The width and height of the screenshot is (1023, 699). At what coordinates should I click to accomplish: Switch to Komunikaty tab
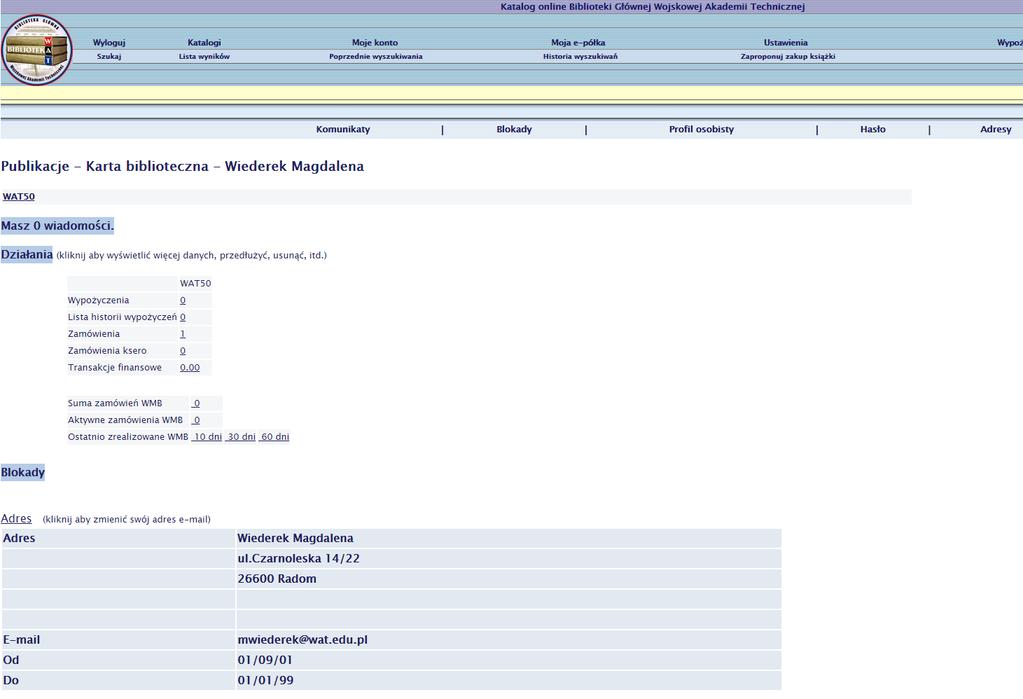[x=343, y=129]
